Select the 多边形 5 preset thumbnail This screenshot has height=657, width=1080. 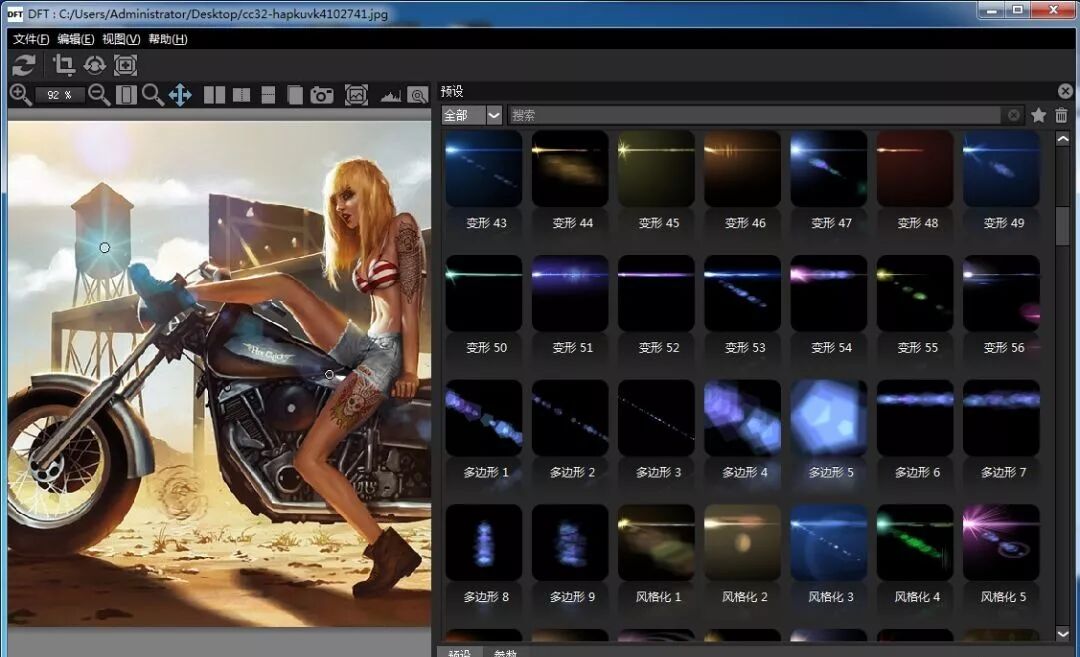(829, 417)
